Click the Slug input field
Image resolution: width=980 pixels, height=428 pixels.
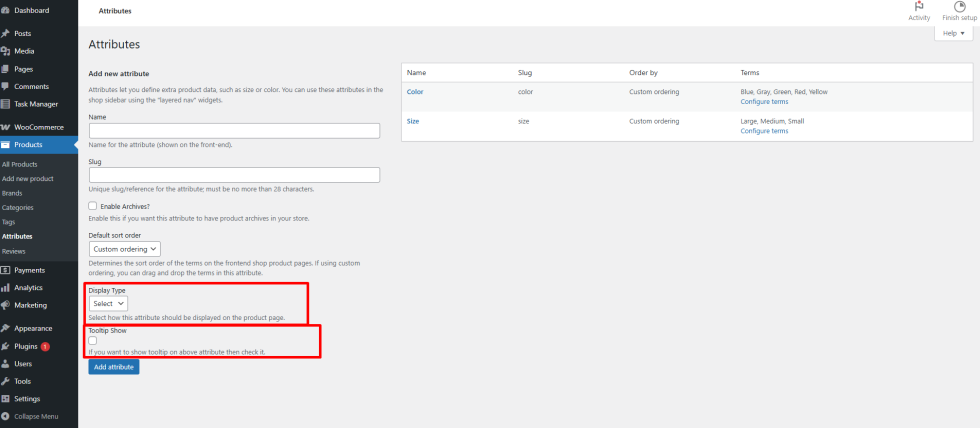(x=234, y=175)
